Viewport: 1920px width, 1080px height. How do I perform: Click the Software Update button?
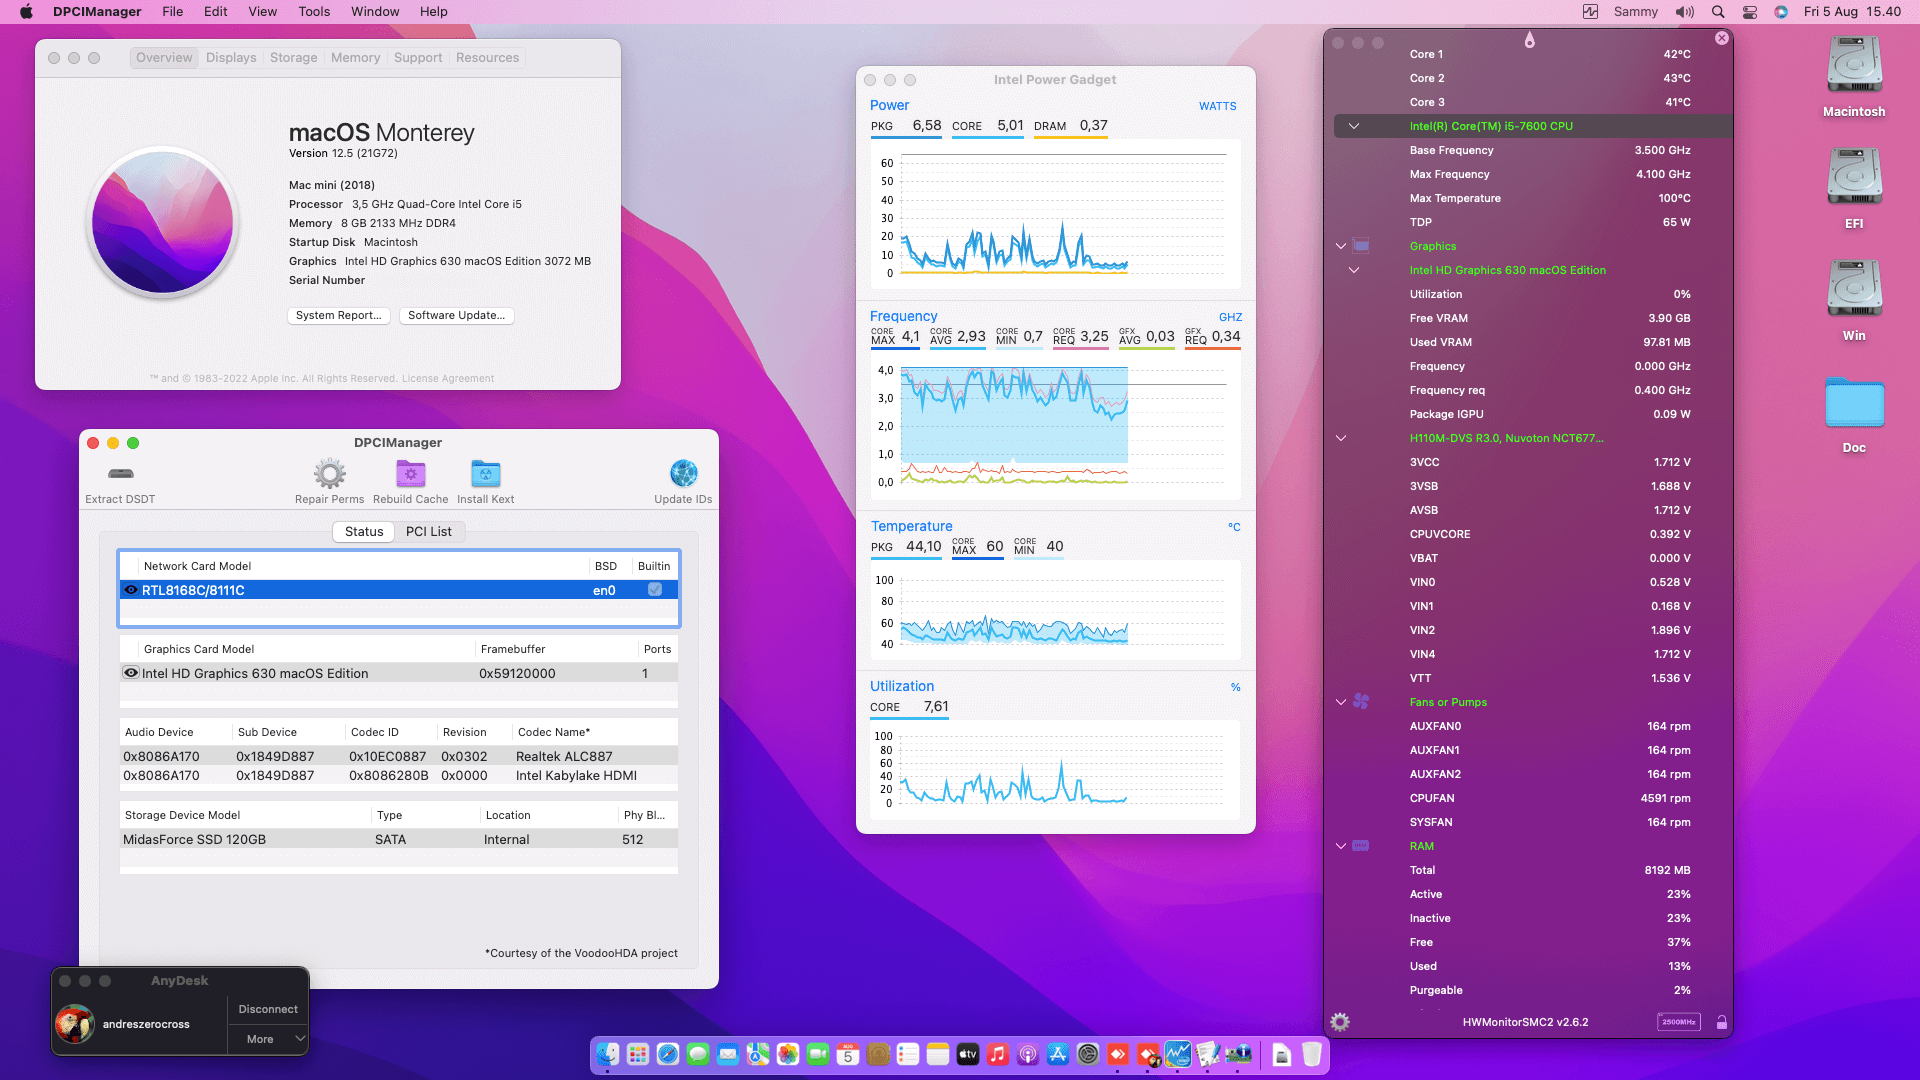(x=456, y=315)
